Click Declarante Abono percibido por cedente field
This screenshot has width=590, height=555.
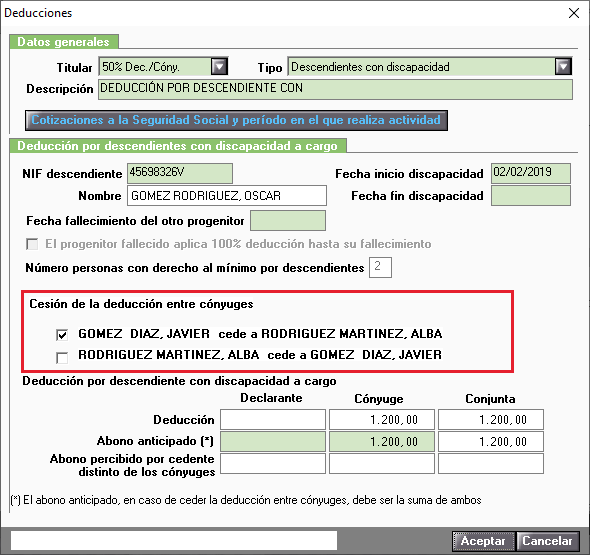coord(273,464)
